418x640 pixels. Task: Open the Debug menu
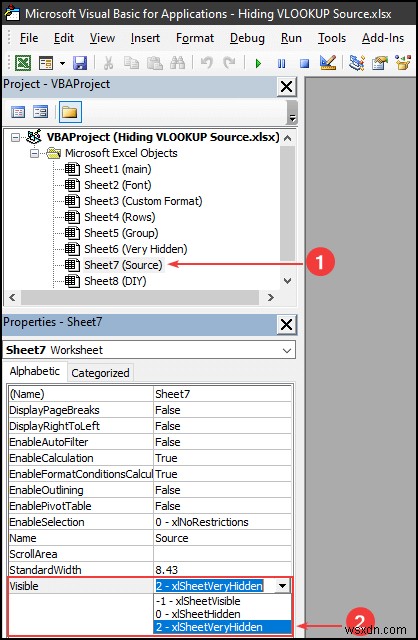[x=247, y=38]
